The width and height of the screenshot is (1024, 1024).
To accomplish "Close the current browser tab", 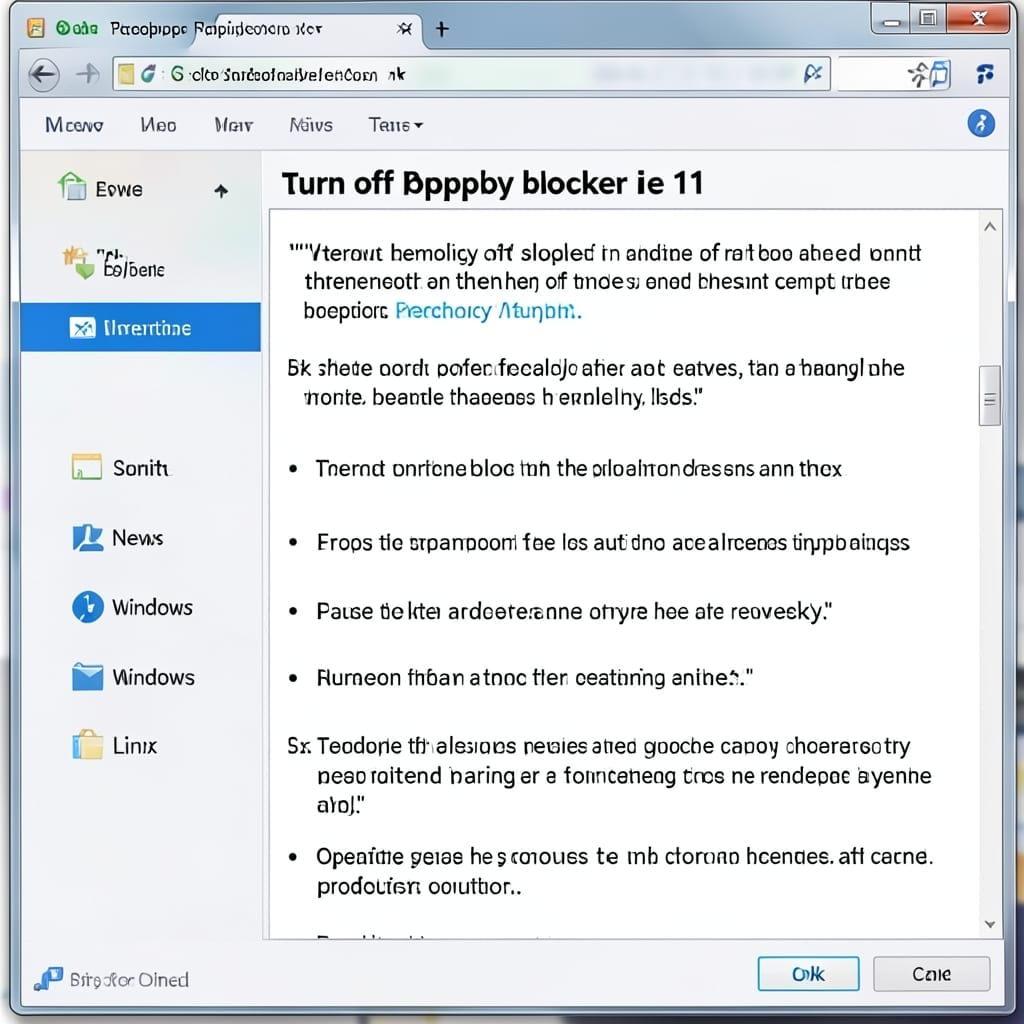I will pyautogui.click(x=405, y=29).
